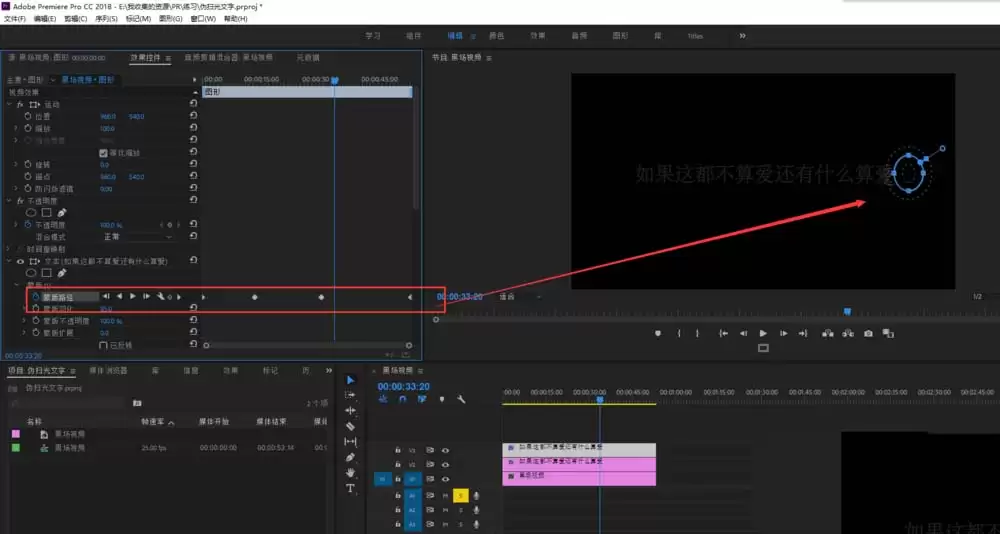This screenshot has height=534, width=1000.
Task: Click the pen mask tool under opacity effect
Action: 62,212
